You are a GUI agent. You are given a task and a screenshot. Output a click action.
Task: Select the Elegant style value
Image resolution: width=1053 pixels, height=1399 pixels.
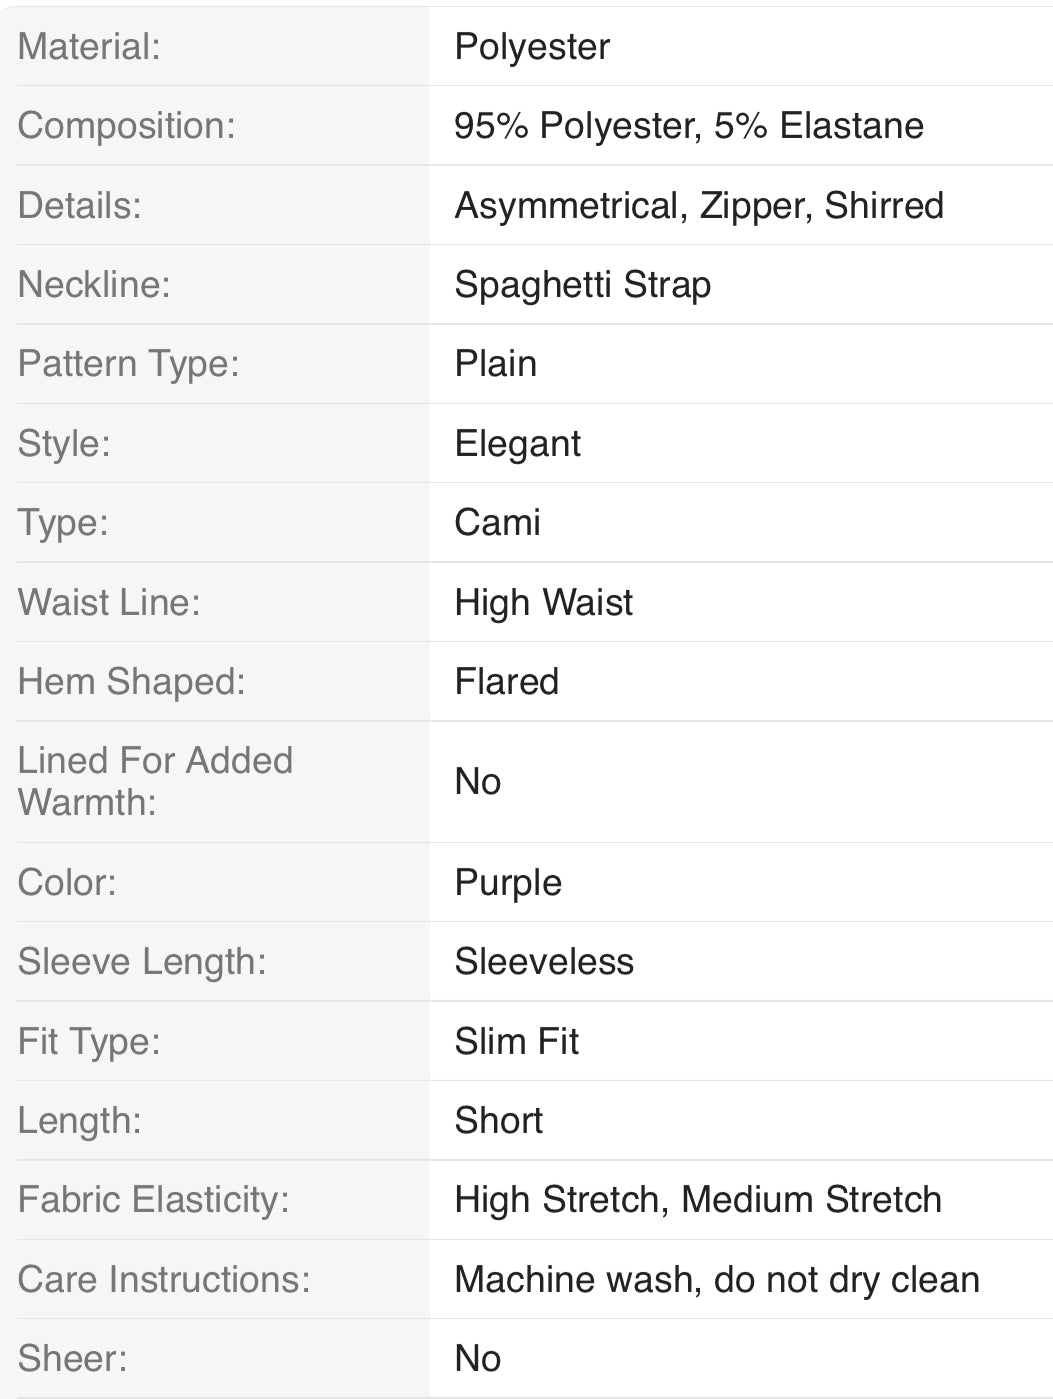[x=518, y=444]
